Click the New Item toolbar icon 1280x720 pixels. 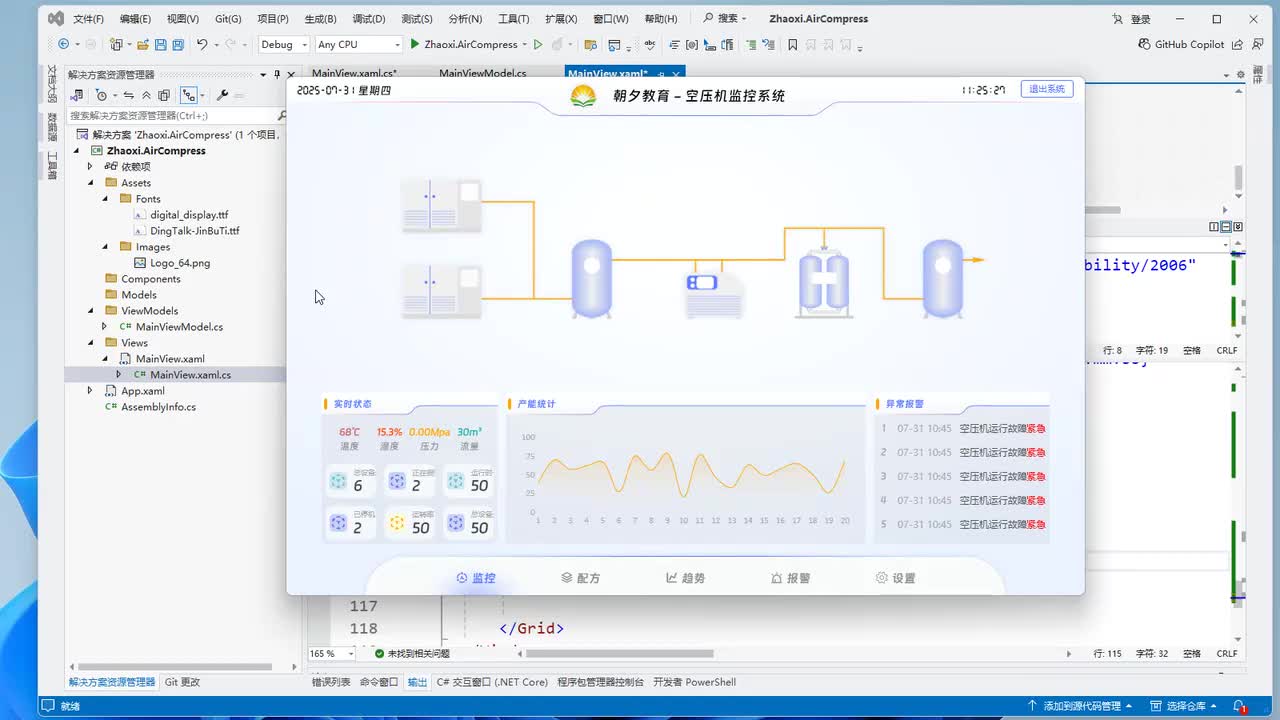(117, 44)
